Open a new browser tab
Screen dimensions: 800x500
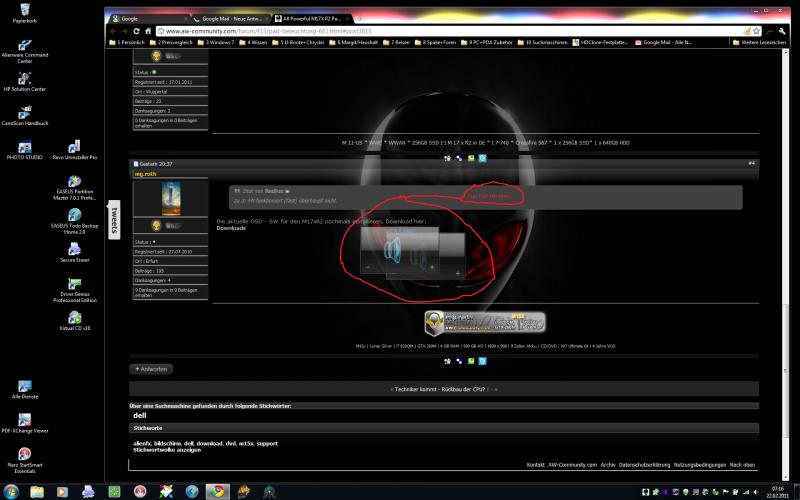click(359, 19)
